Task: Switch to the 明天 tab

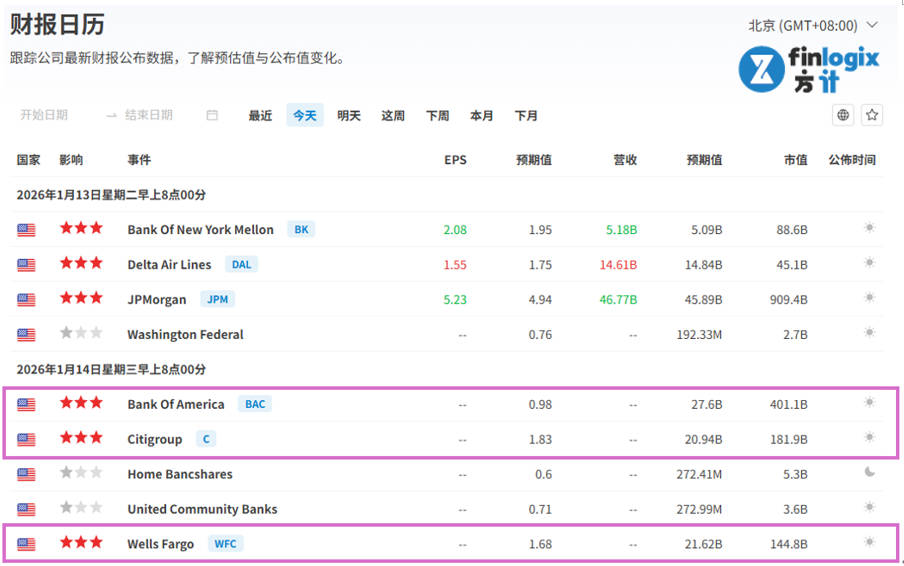Action: point(349,115)
